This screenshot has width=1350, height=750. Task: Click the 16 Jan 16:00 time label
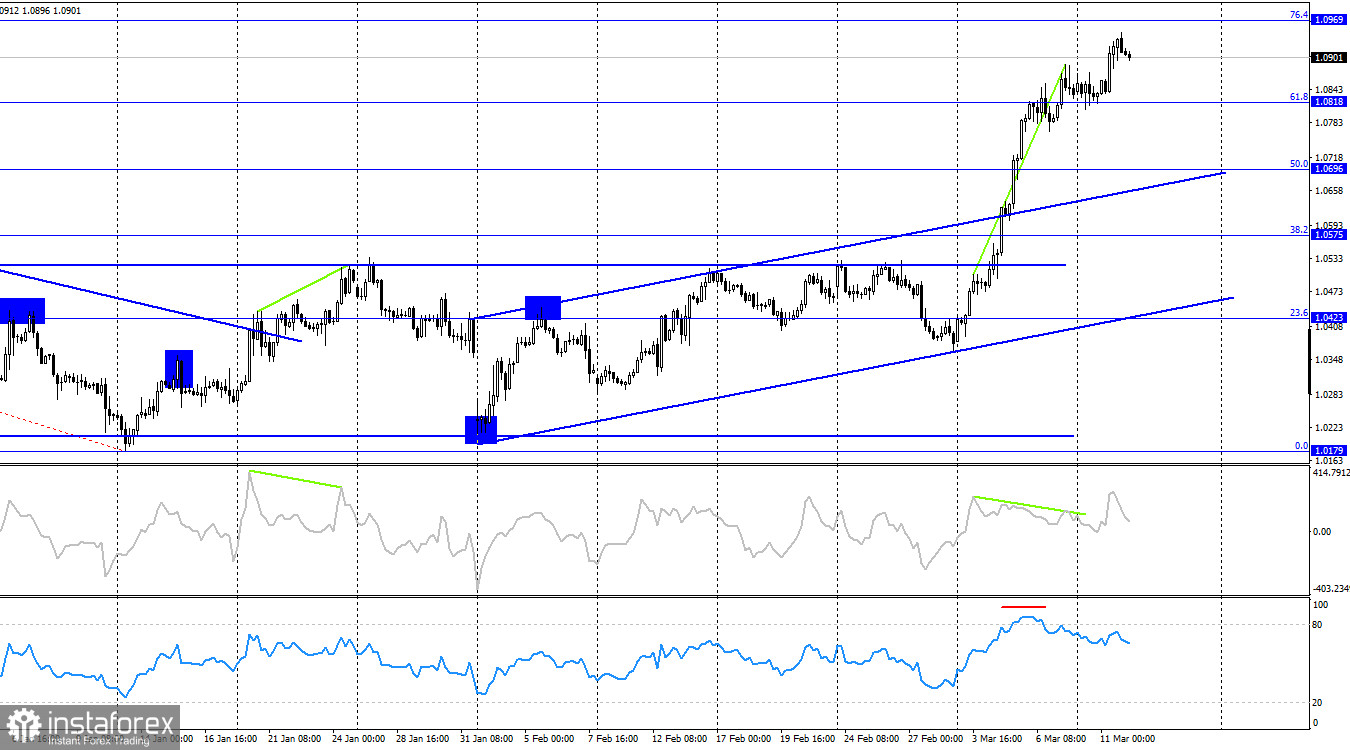click(x=229, y=739)
